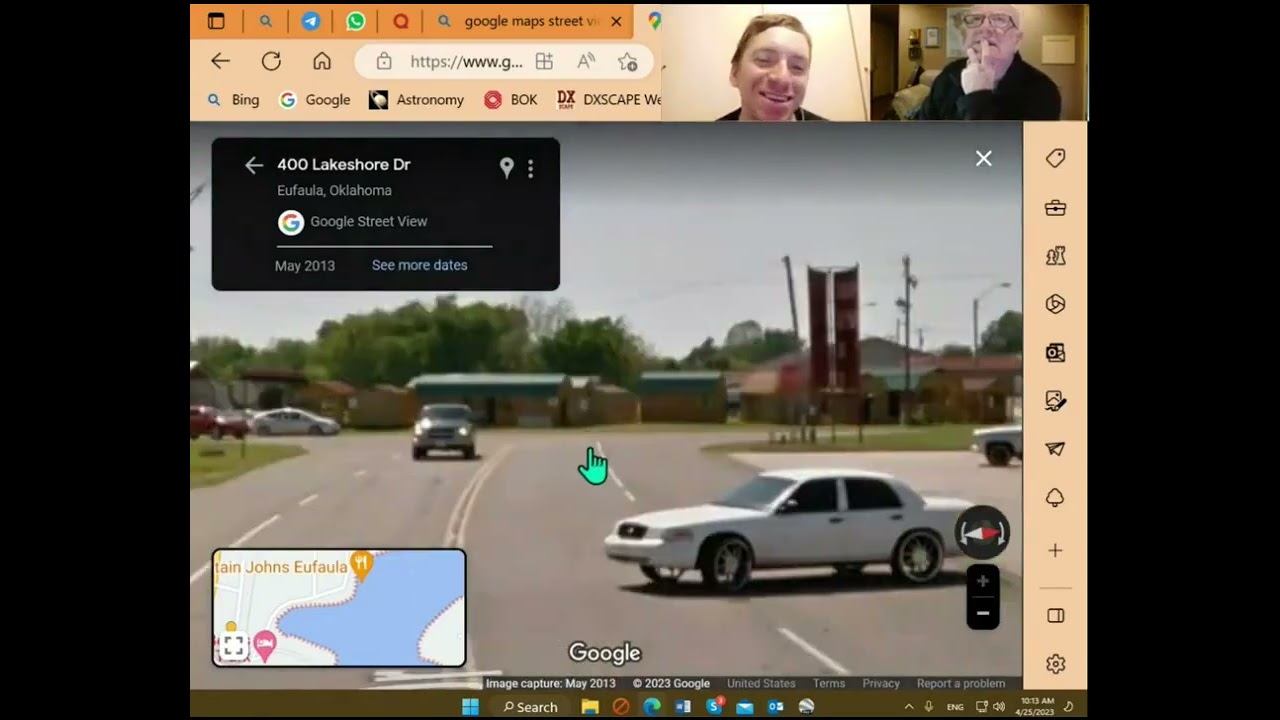
Task: Open Mail from the taskbar
Action: 745,707
